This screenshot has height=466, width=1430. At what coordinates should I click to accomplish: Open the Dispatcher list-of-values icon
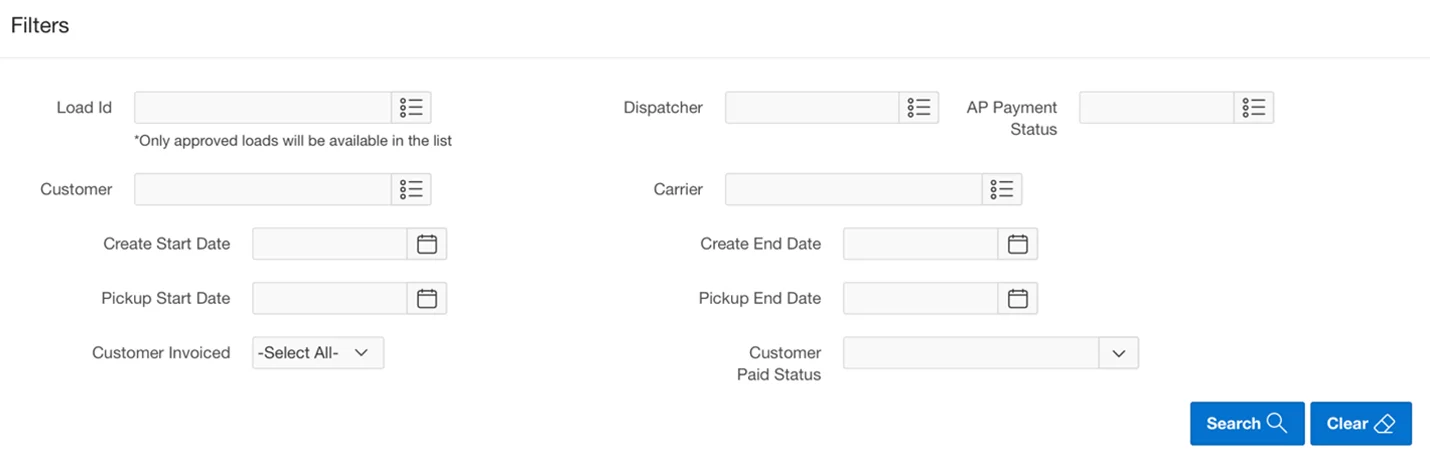(919, 108)
